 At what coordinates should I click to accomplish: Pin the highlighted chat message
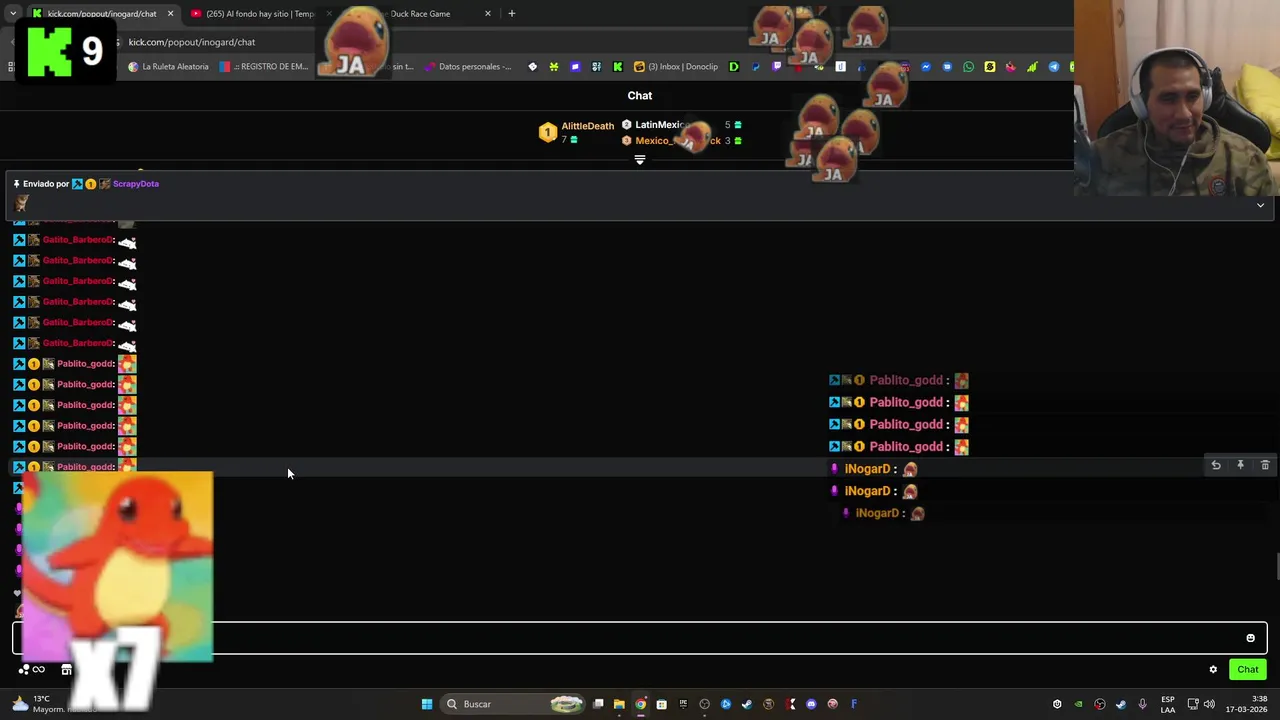1240,466
